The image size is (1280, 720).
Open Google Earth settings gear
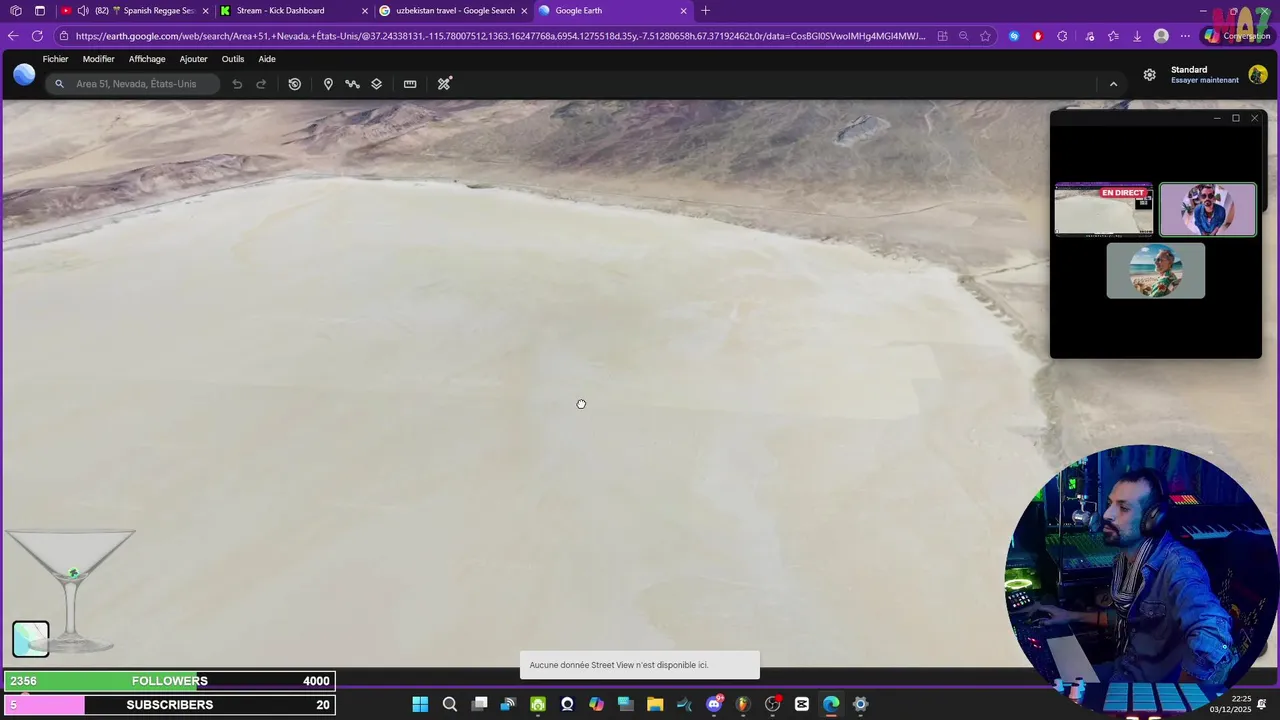click(x=1150, y=75)
